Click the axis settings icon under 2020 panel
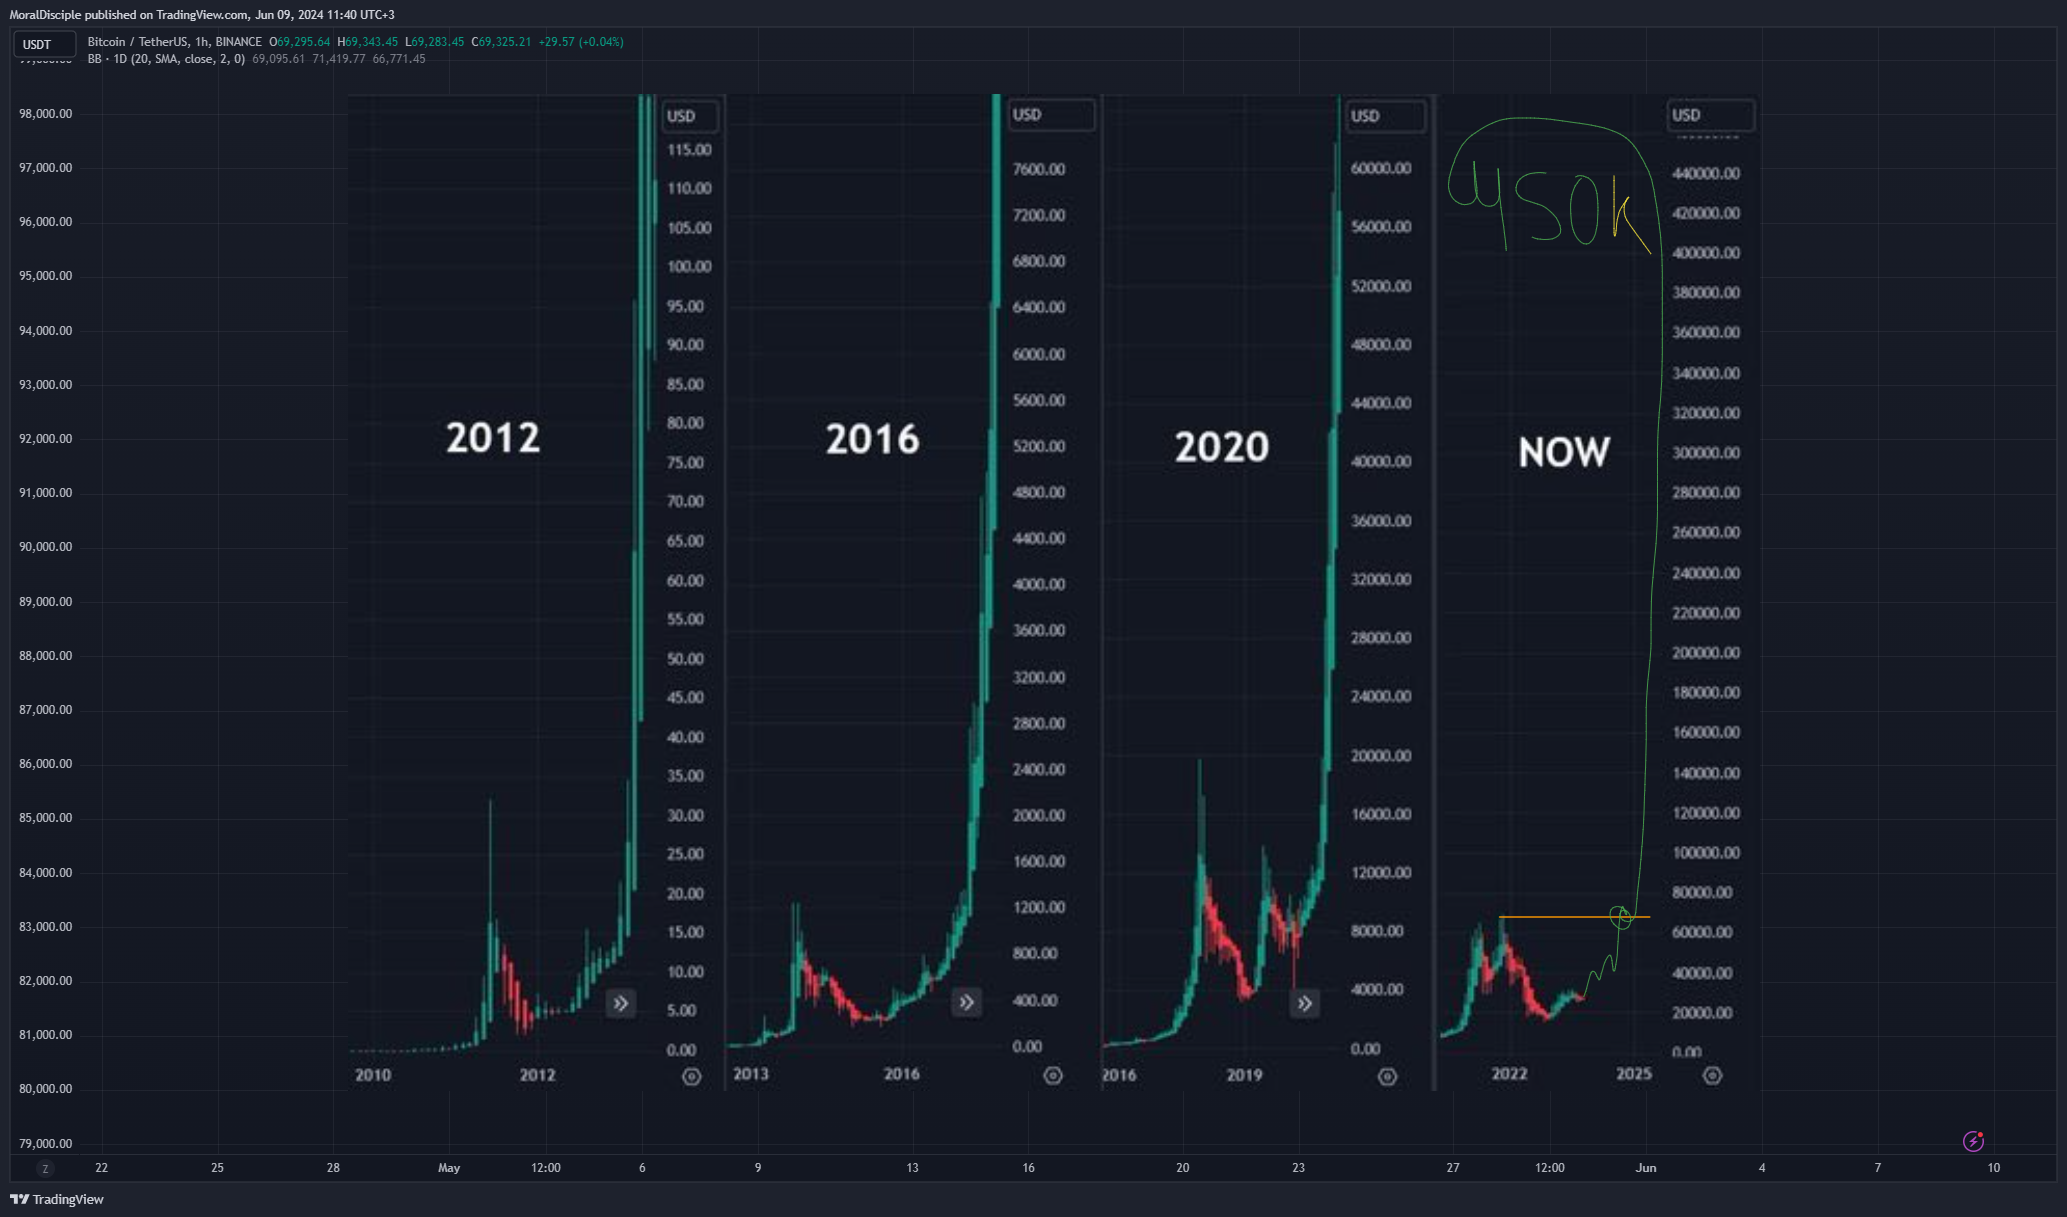 coord(1387,1077)
